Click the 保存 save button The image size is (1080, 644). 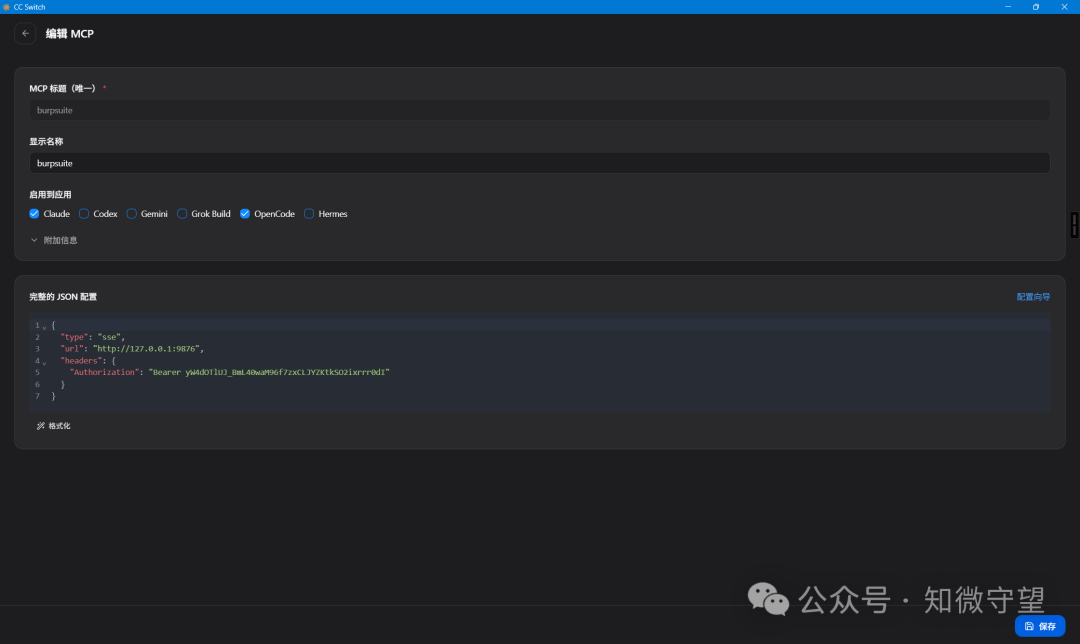[1040, 626]
